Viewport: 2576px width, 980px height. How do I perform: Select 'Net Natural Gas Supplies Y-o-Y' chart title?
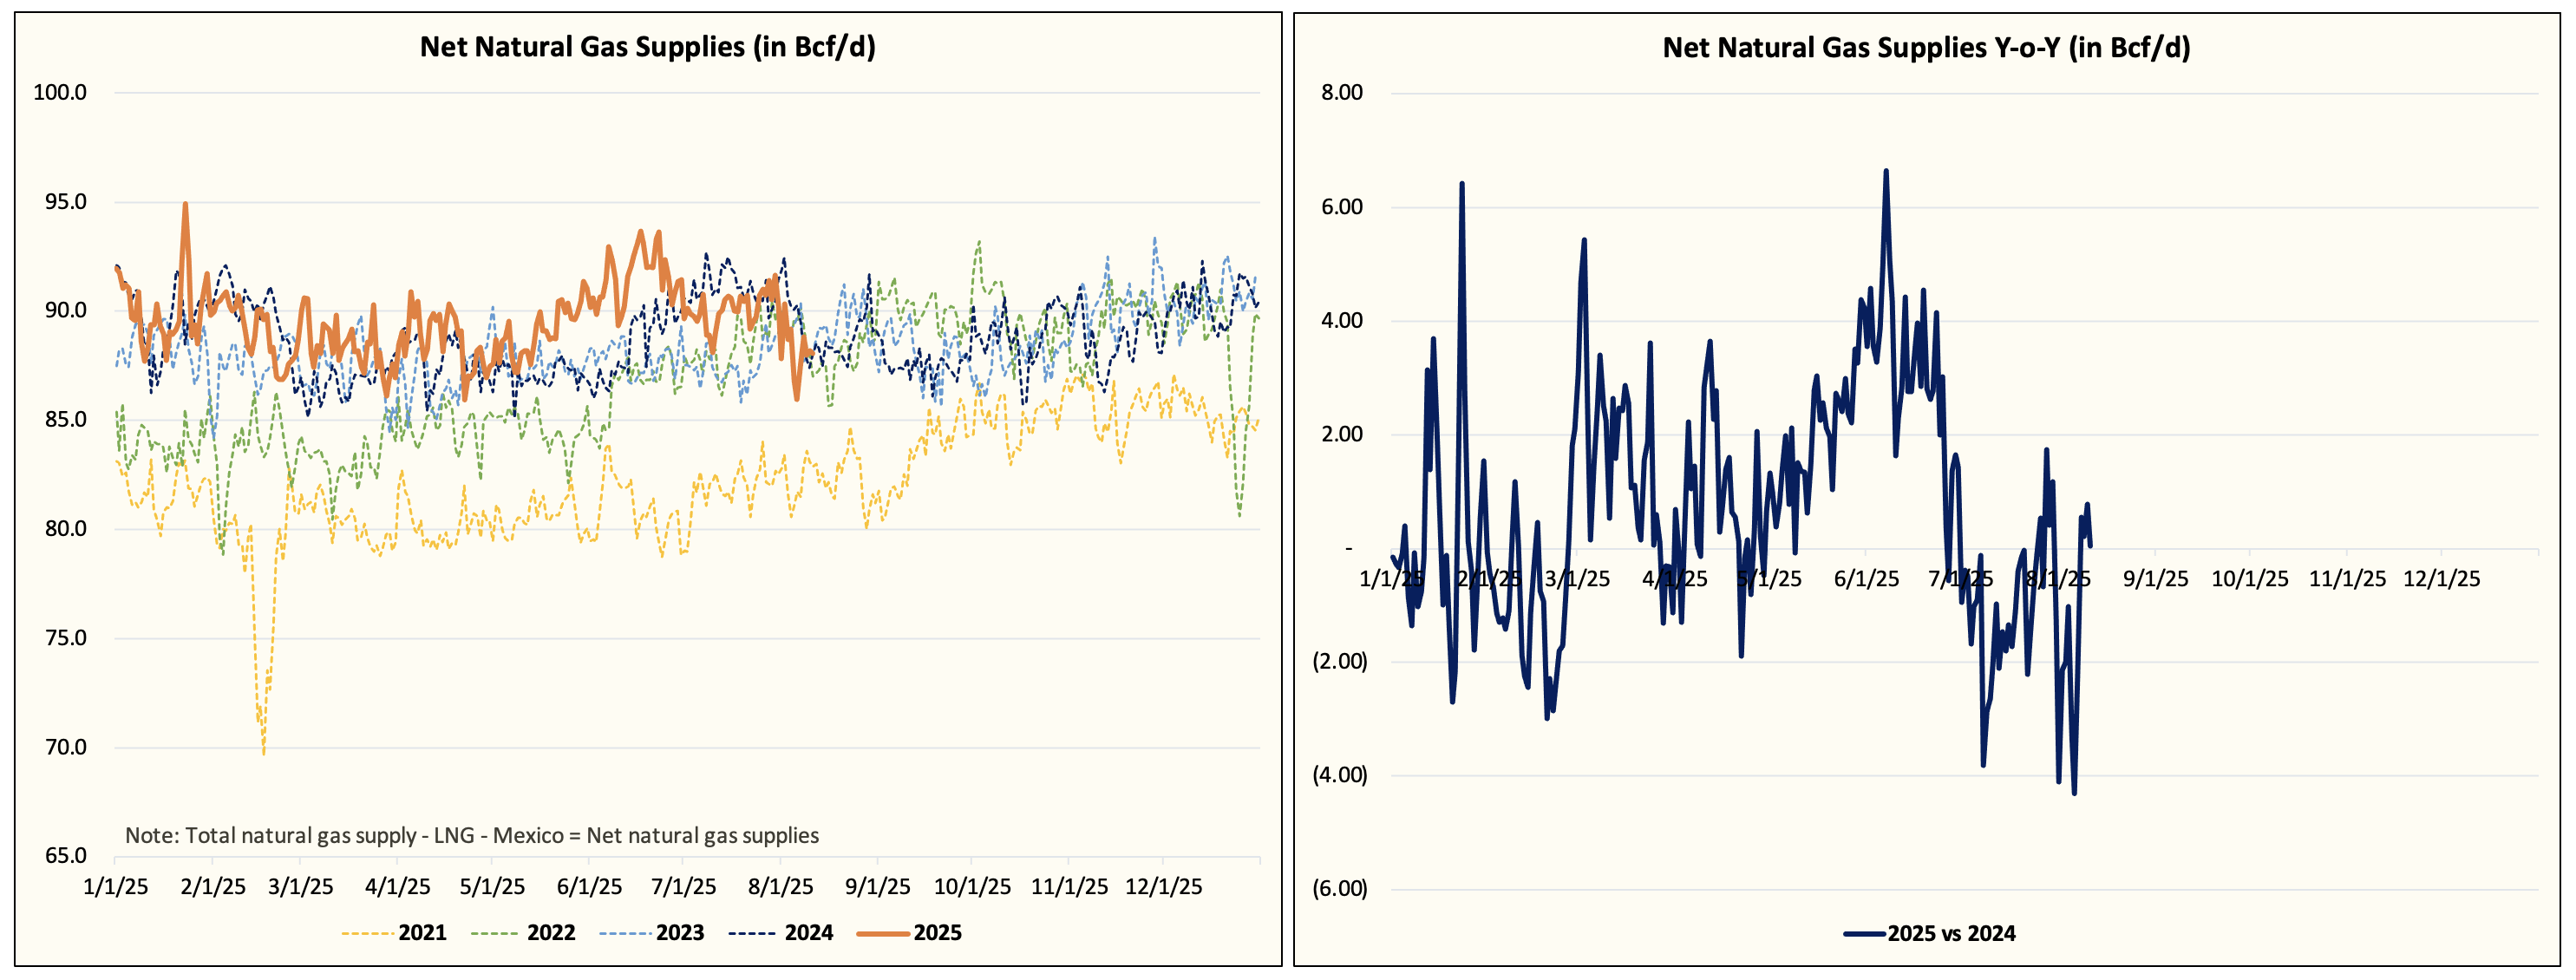pos(1926,48)
